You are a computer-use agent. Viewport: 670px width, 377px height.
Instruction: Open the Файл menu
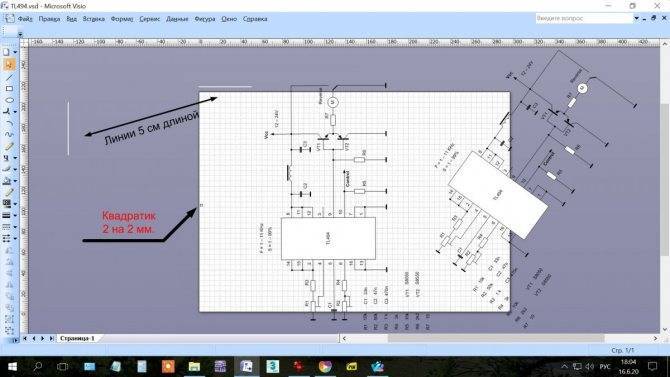click(x=25, y=19)
